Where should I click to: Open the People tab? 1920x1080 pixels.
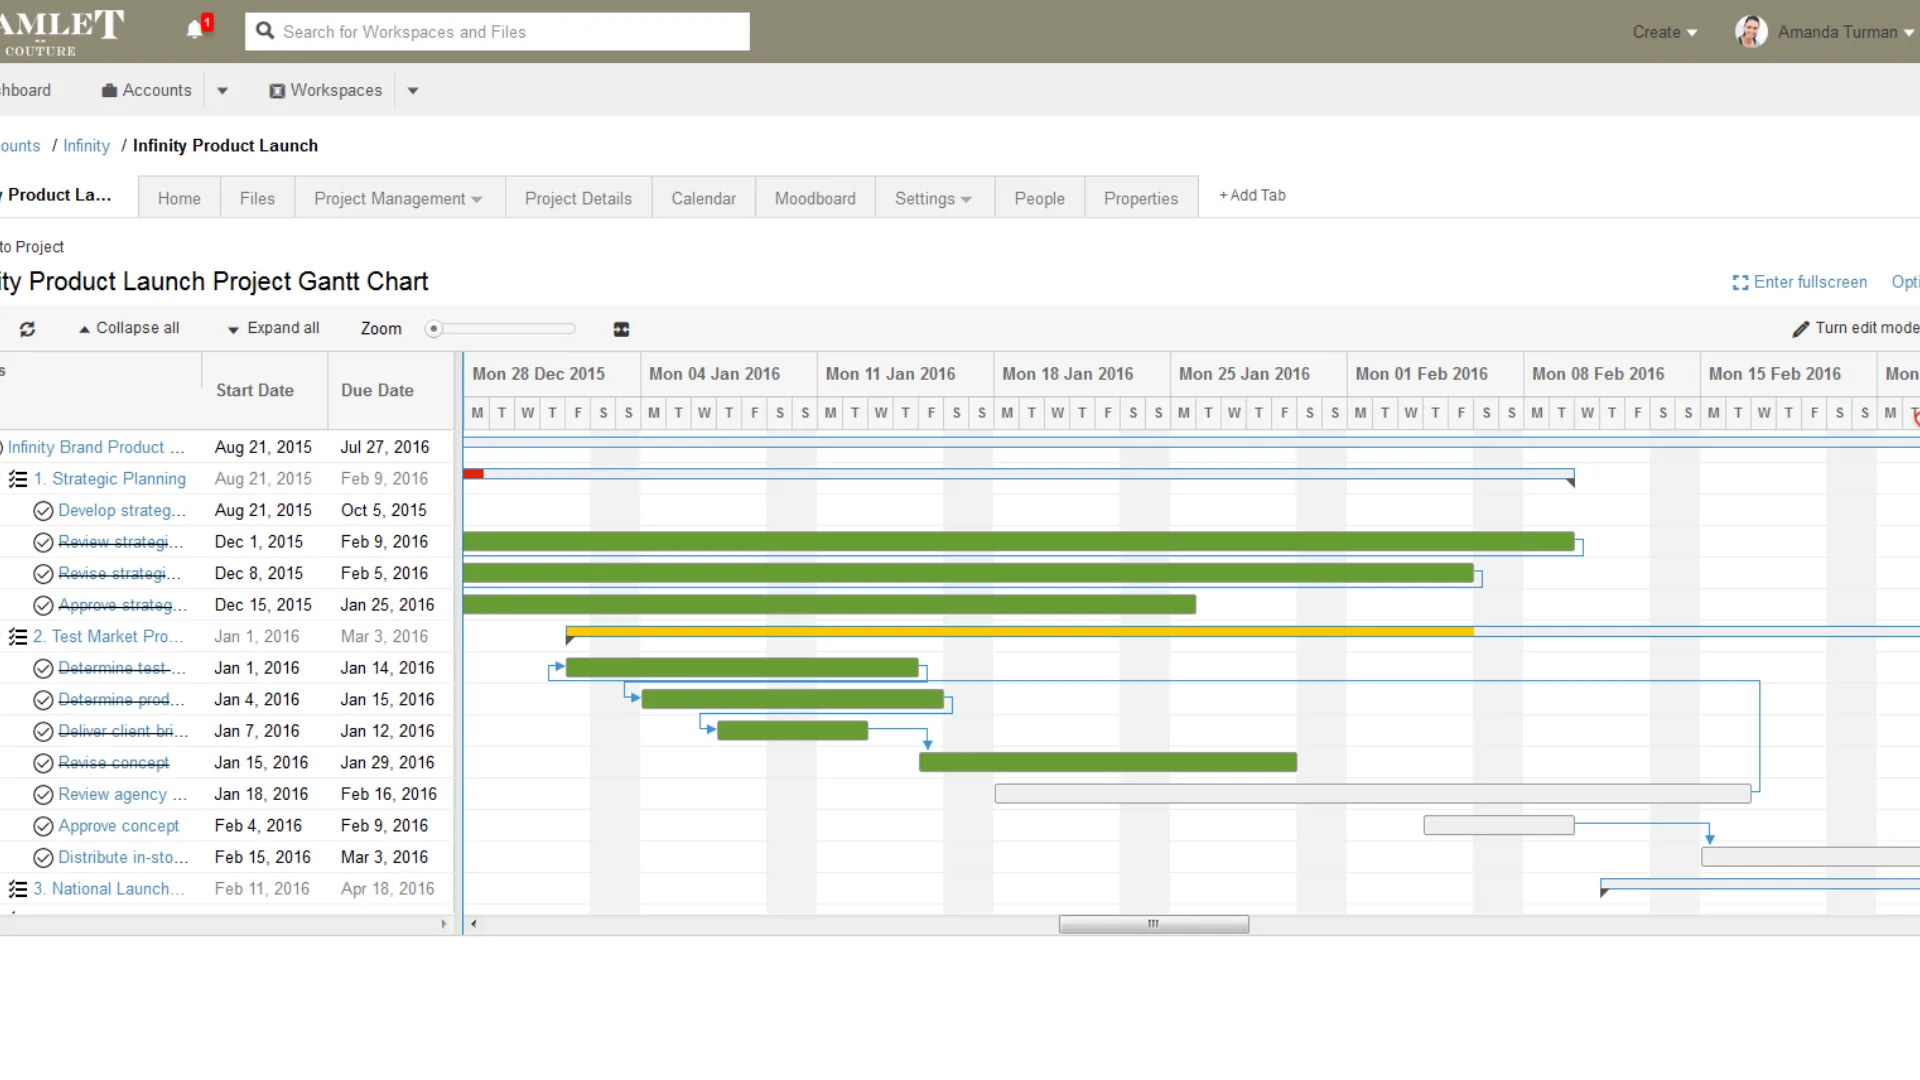pyautogui.click(x=1039, y=198)
